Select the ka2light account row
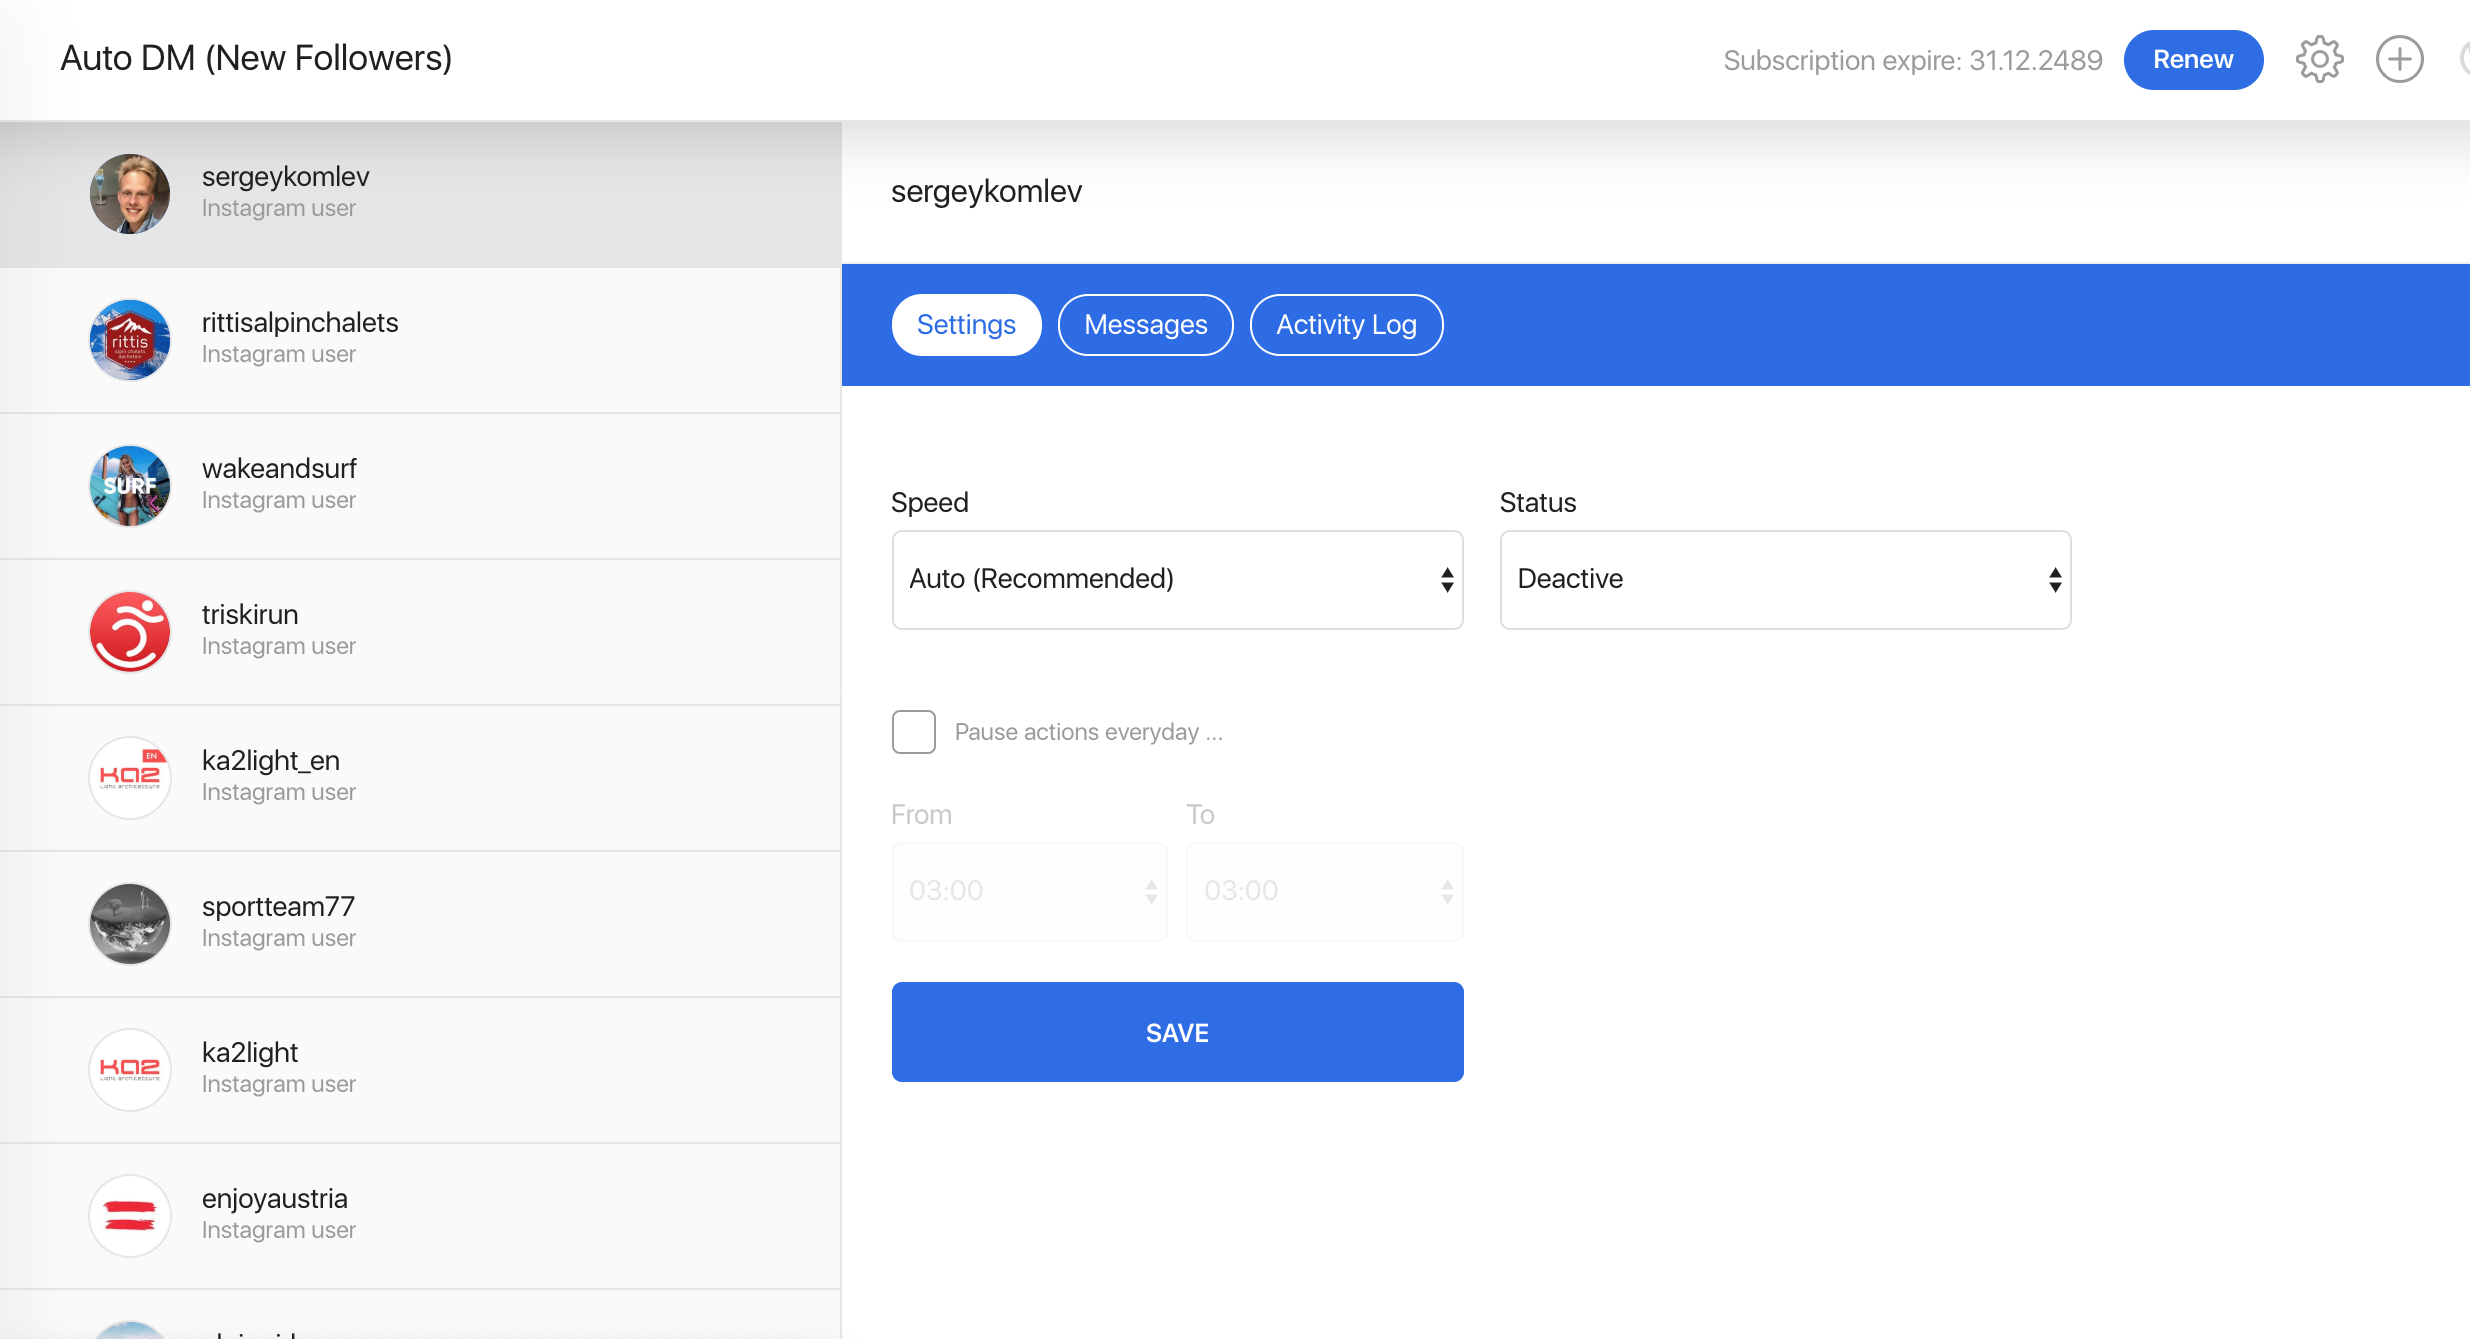2470x1339 pixels. pyautogui.click(x=420, y=1070)
